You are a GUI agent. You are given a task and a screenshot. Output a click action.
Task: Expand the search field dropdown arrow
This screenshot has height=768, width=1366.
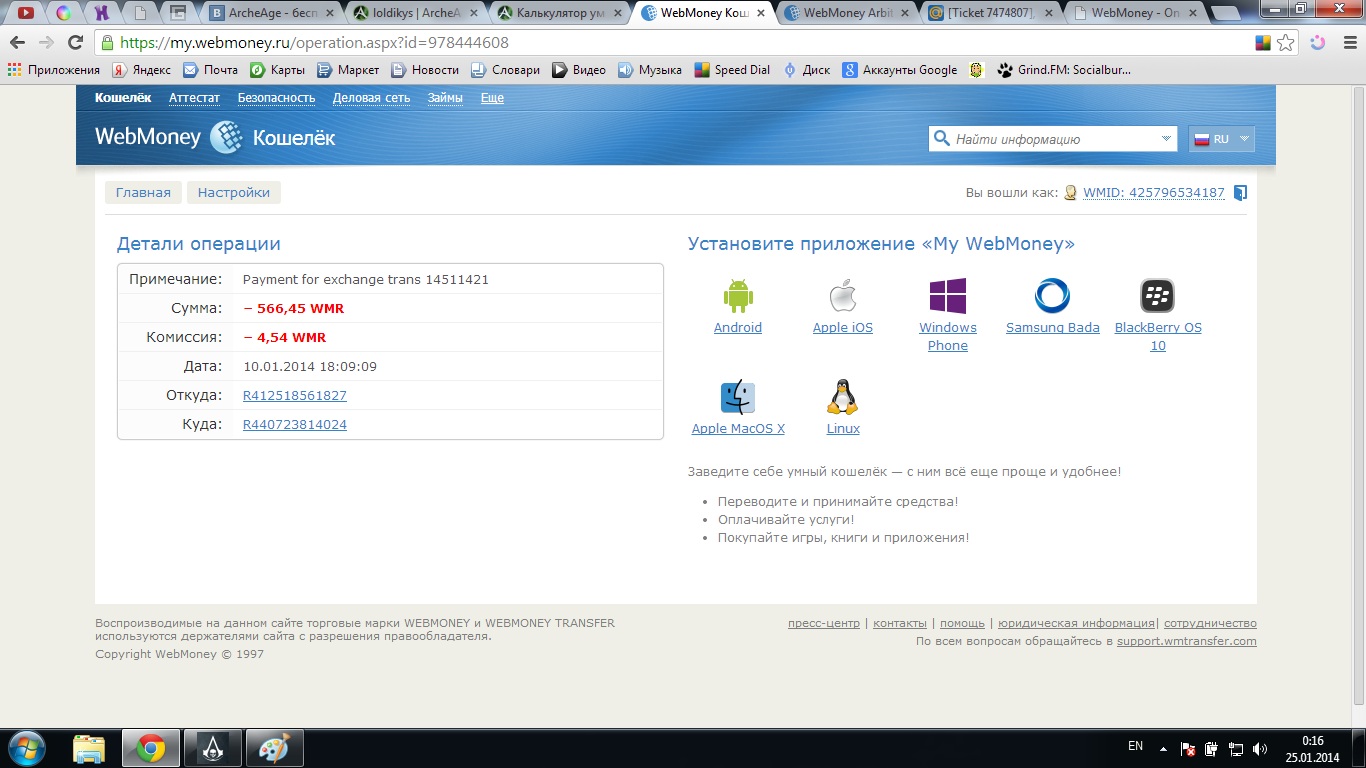pyautogui.click(x=1167, y=139)
